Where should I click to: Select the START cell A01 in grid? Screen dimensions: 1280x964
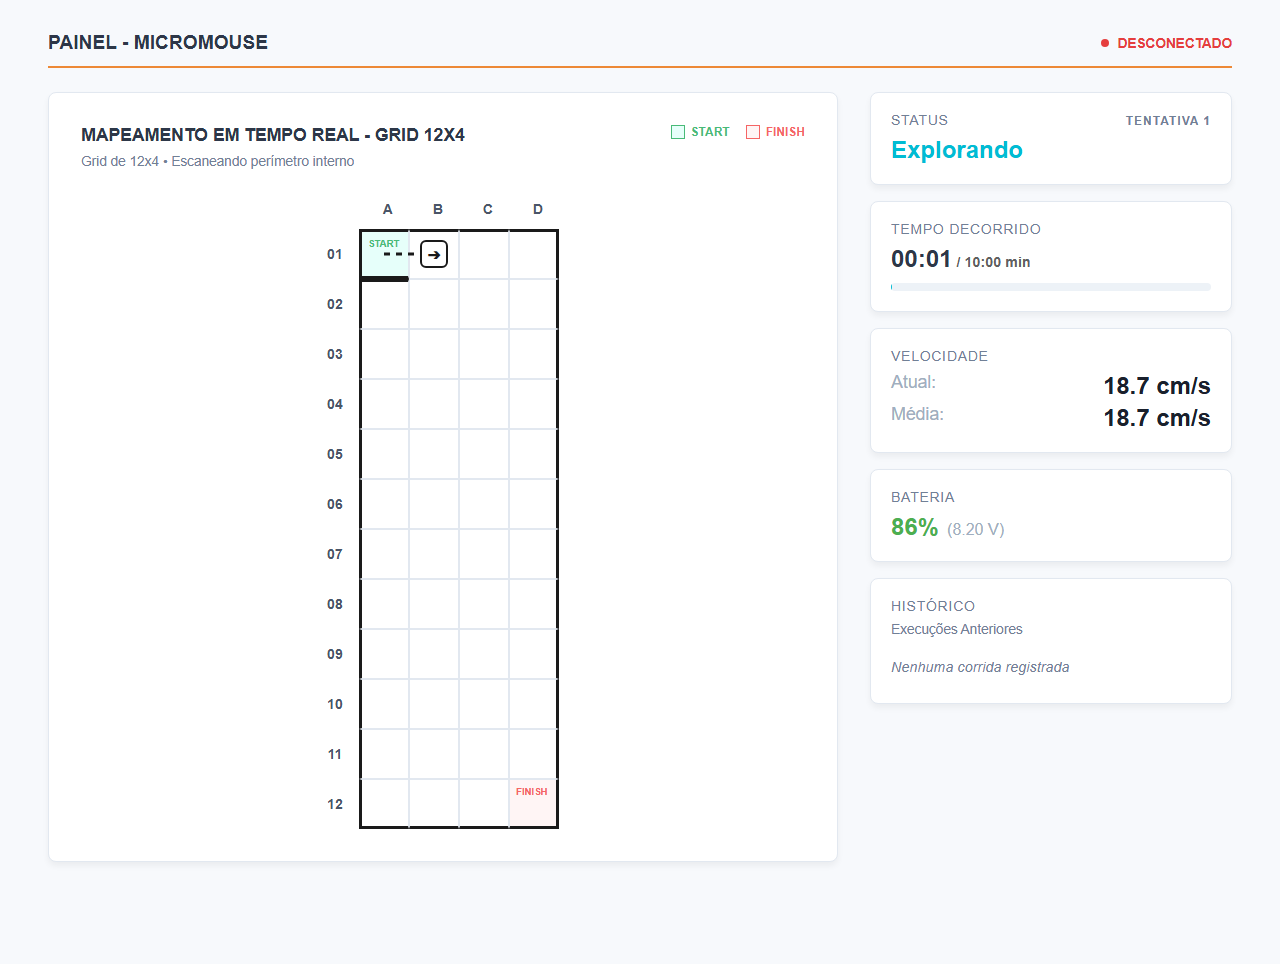[385, 255]
